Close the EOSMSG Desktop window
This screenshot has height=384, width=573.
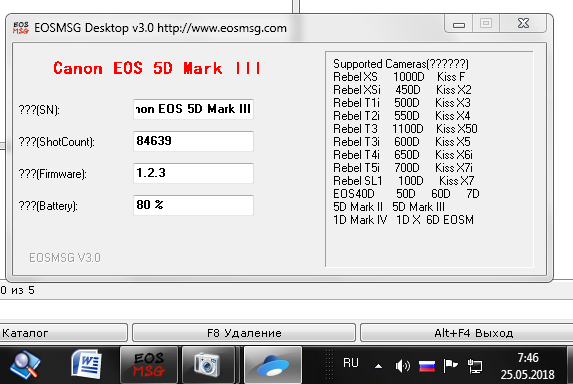523,24
